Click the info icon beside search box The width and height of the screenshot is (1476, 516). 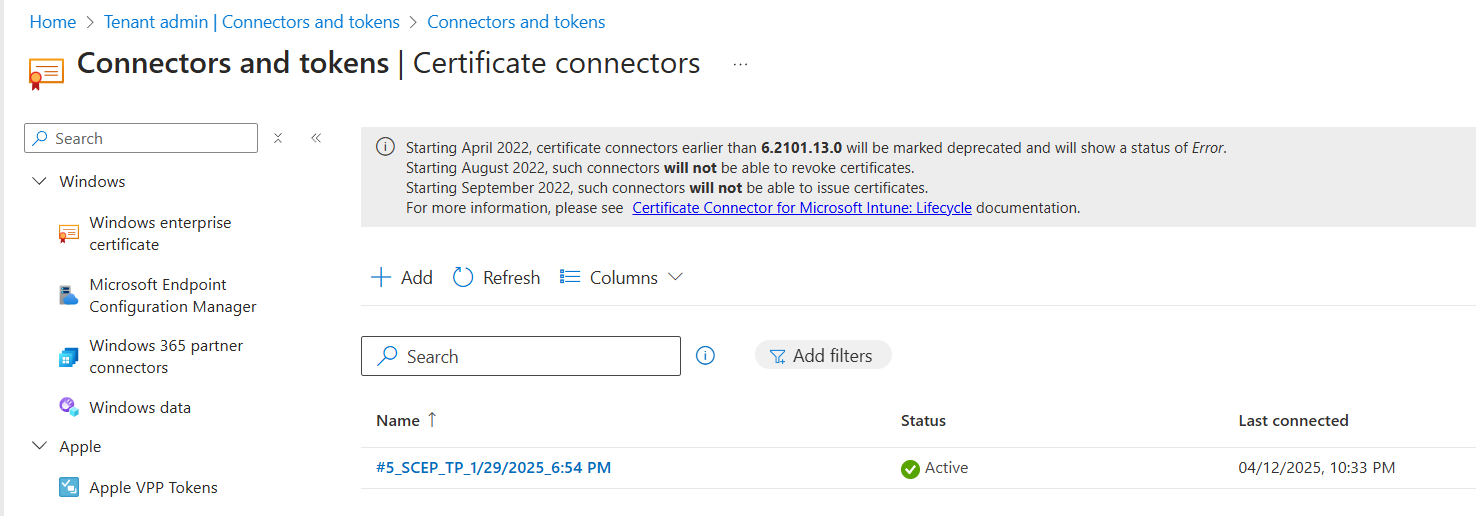tap(705, 356)
